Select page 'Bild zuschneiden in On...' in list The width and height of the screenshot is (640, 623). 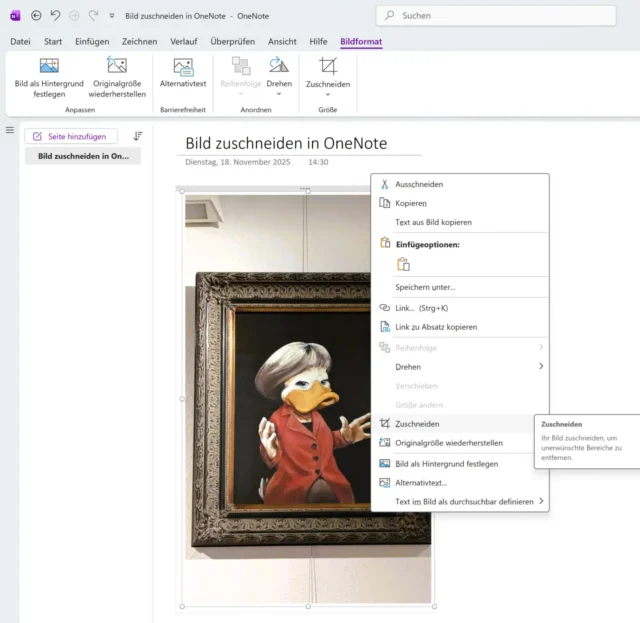(x=83, y=156)
